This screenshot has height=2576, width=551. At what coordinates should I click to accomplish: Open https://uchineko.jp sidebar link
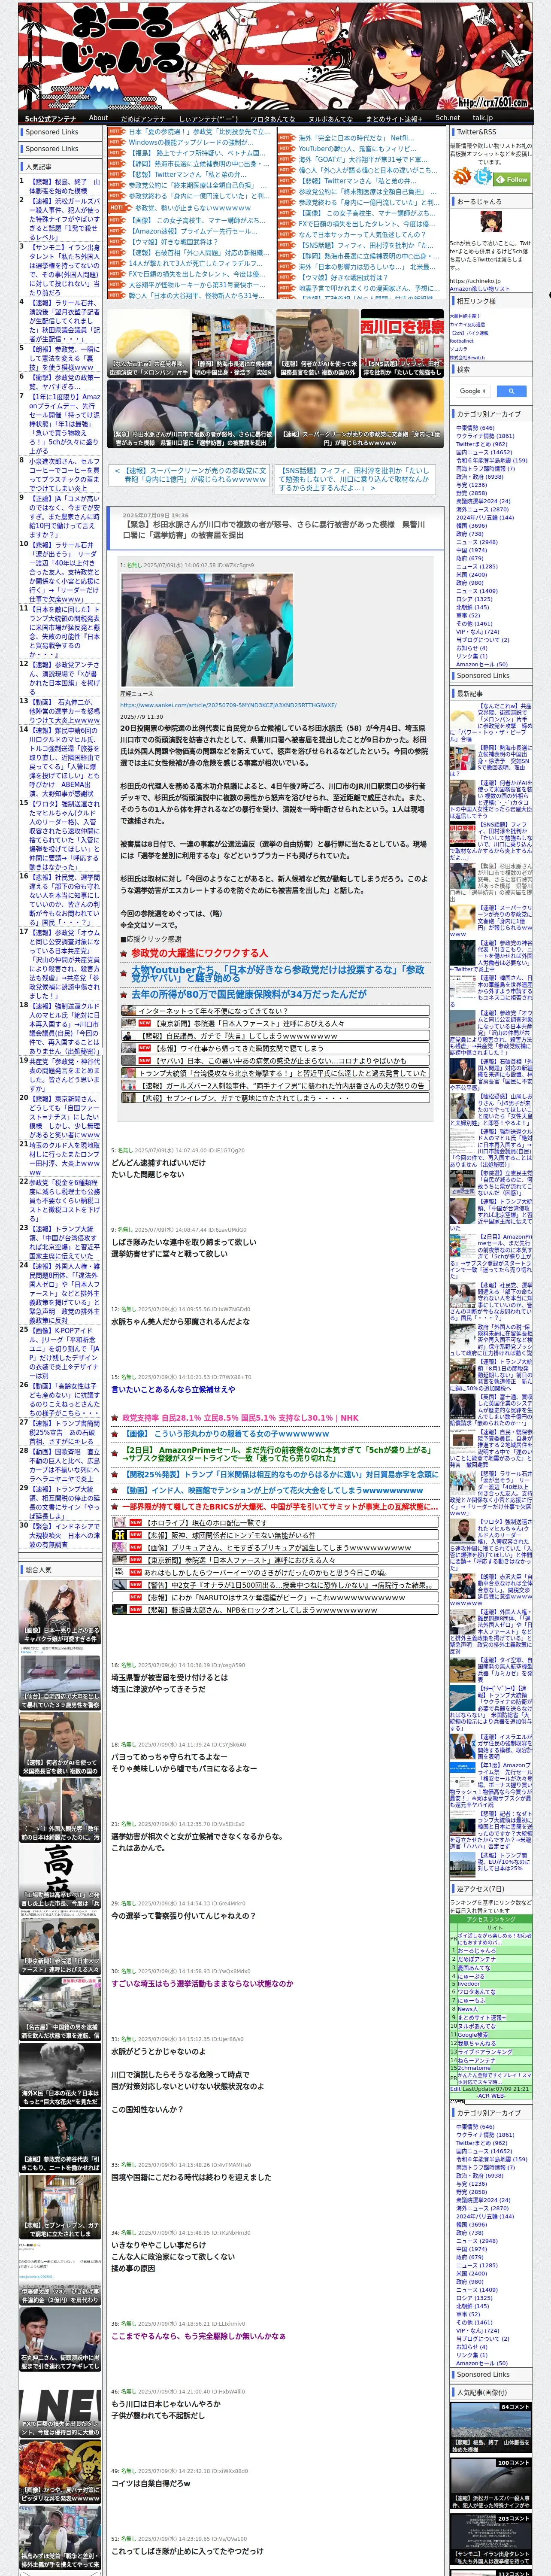point(475,281)
